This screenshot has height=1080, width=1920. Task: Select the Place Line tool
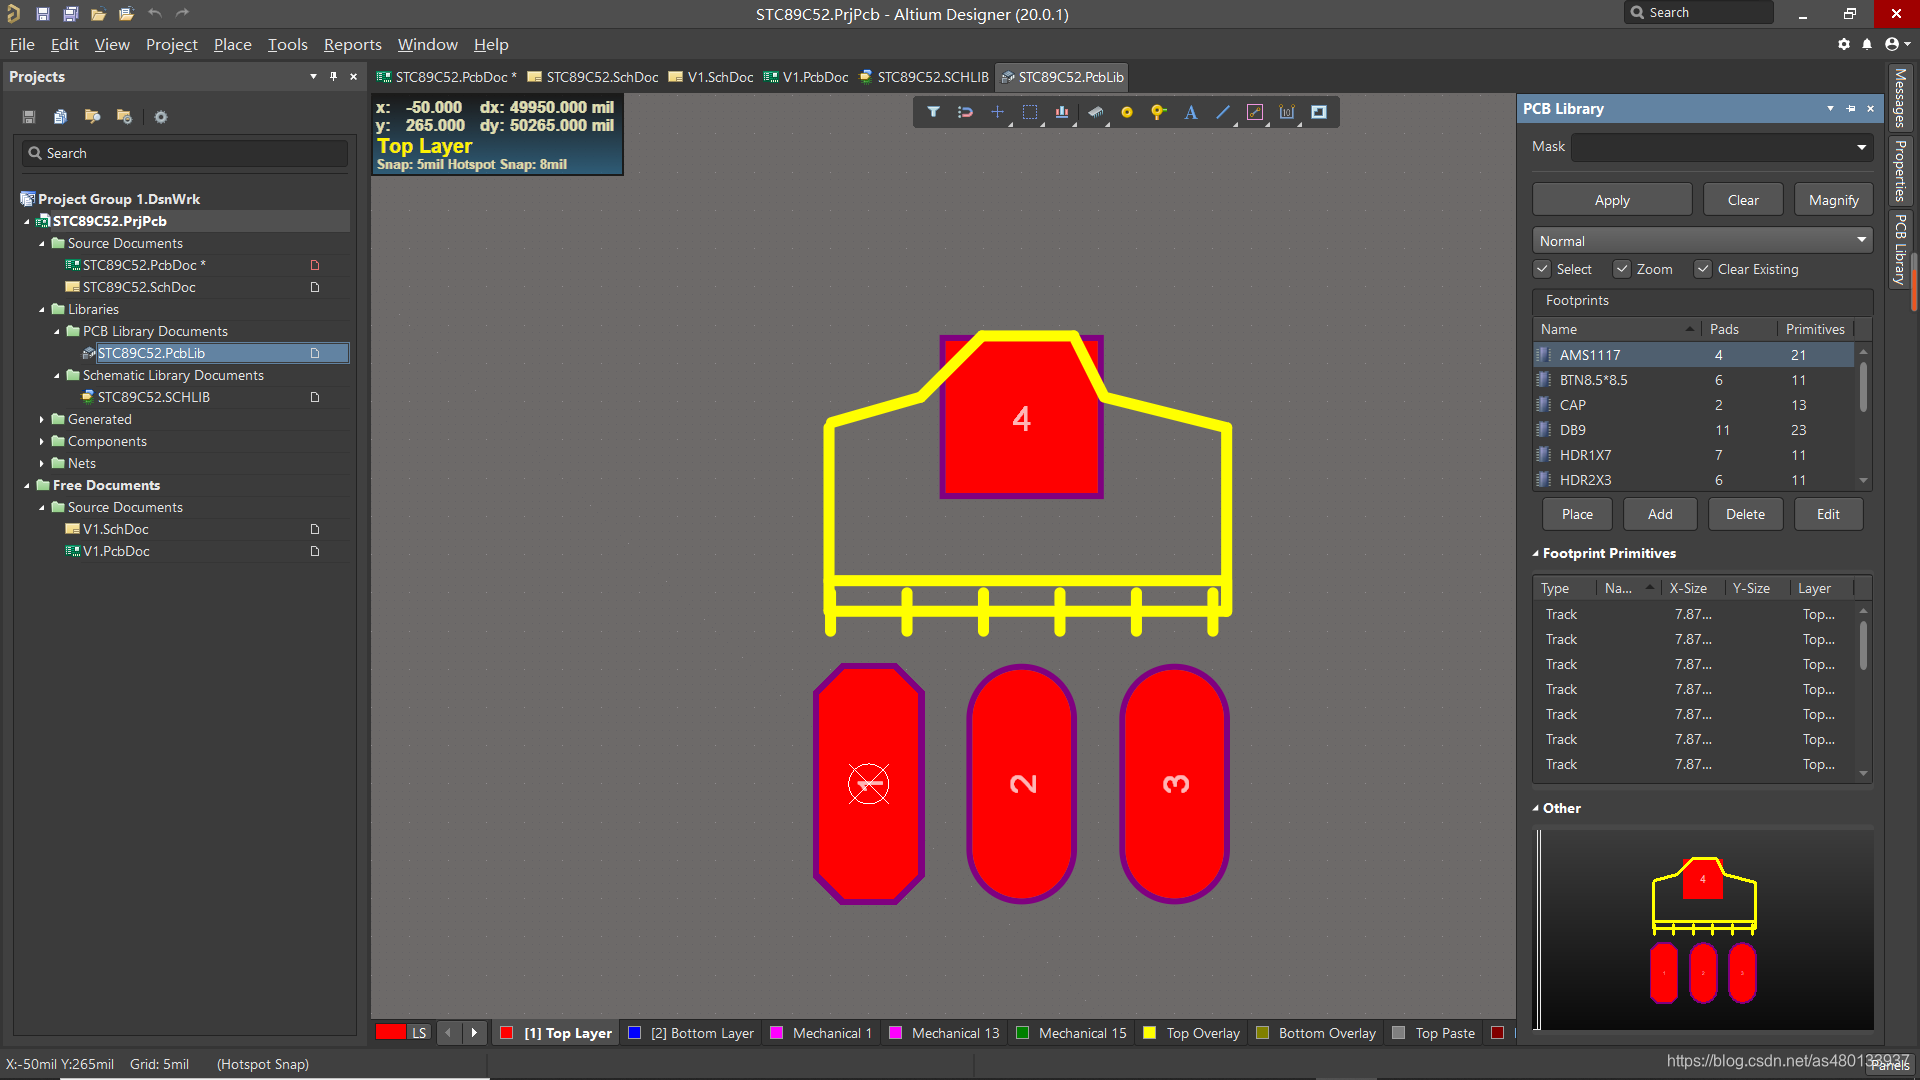[x=1223, y=112]
